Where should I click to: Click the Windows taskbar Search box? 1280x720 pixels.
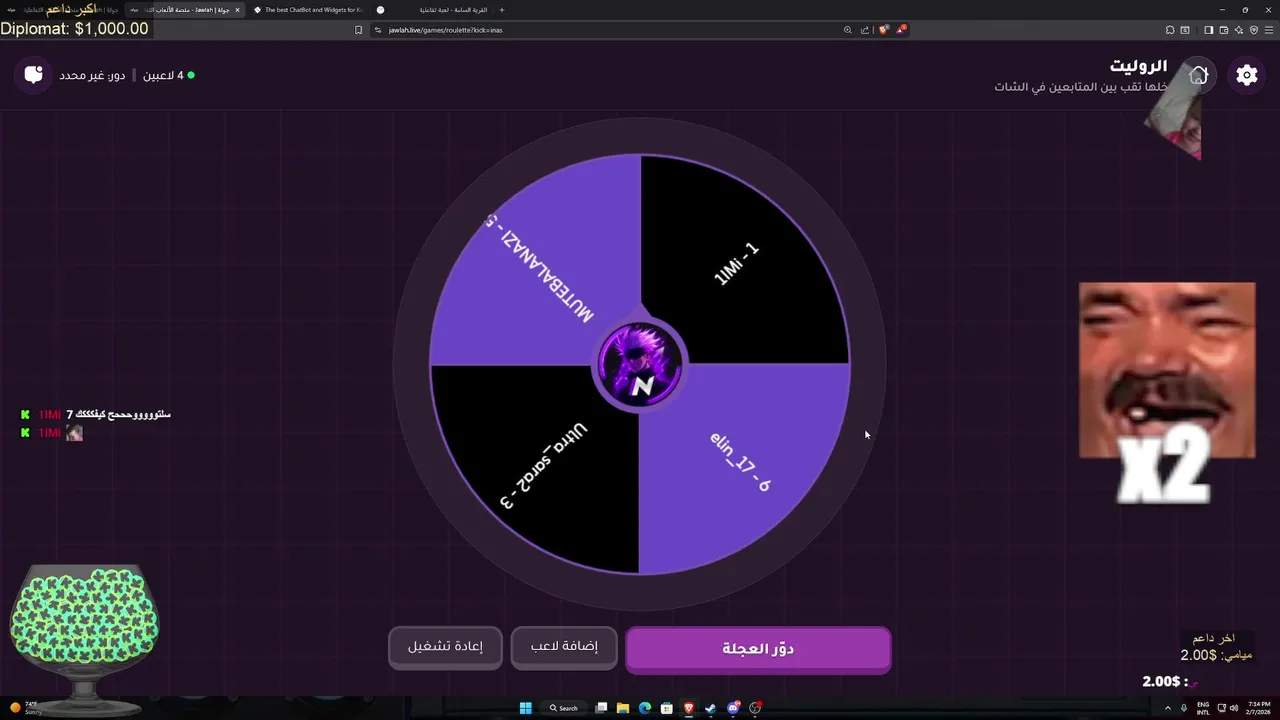(x=564, y=708)
